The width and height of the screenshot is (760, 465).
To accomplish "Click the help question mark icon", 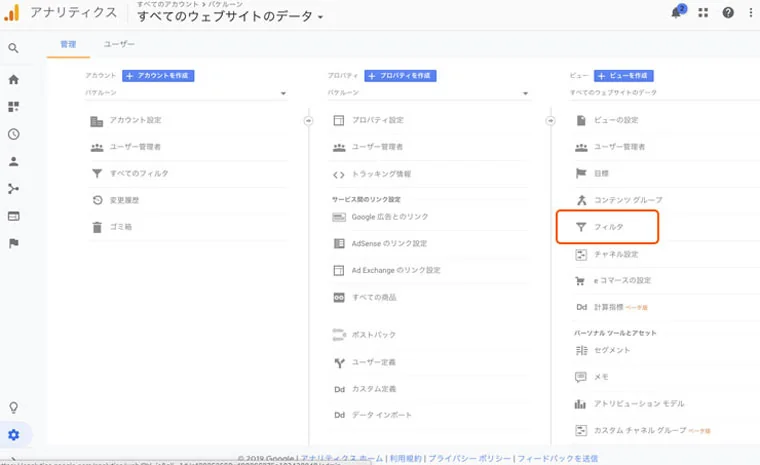I will pyautogui.click(x=728, y=13).
